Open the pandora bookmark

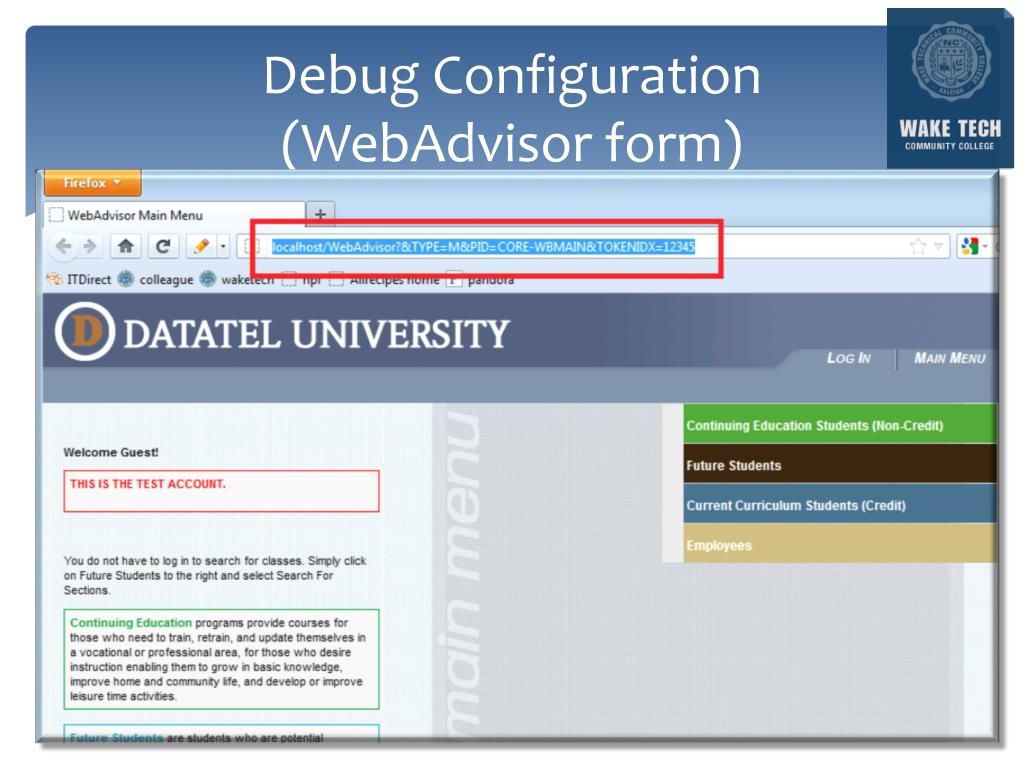482,280
